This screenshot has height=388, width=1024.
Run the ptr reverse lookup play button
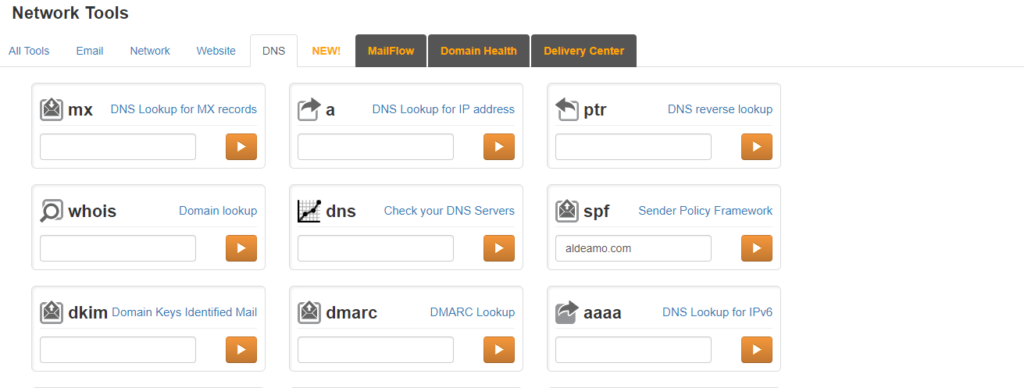(756, 147)
